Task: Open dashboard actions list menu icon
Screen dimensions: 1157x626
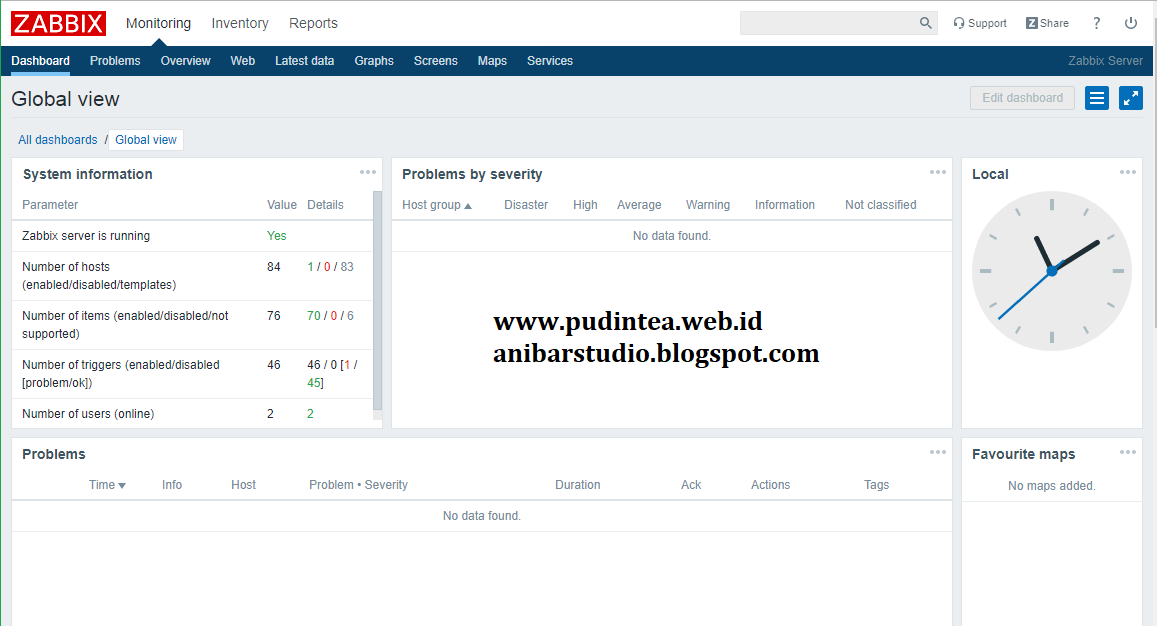Action: click(1097, 97)
